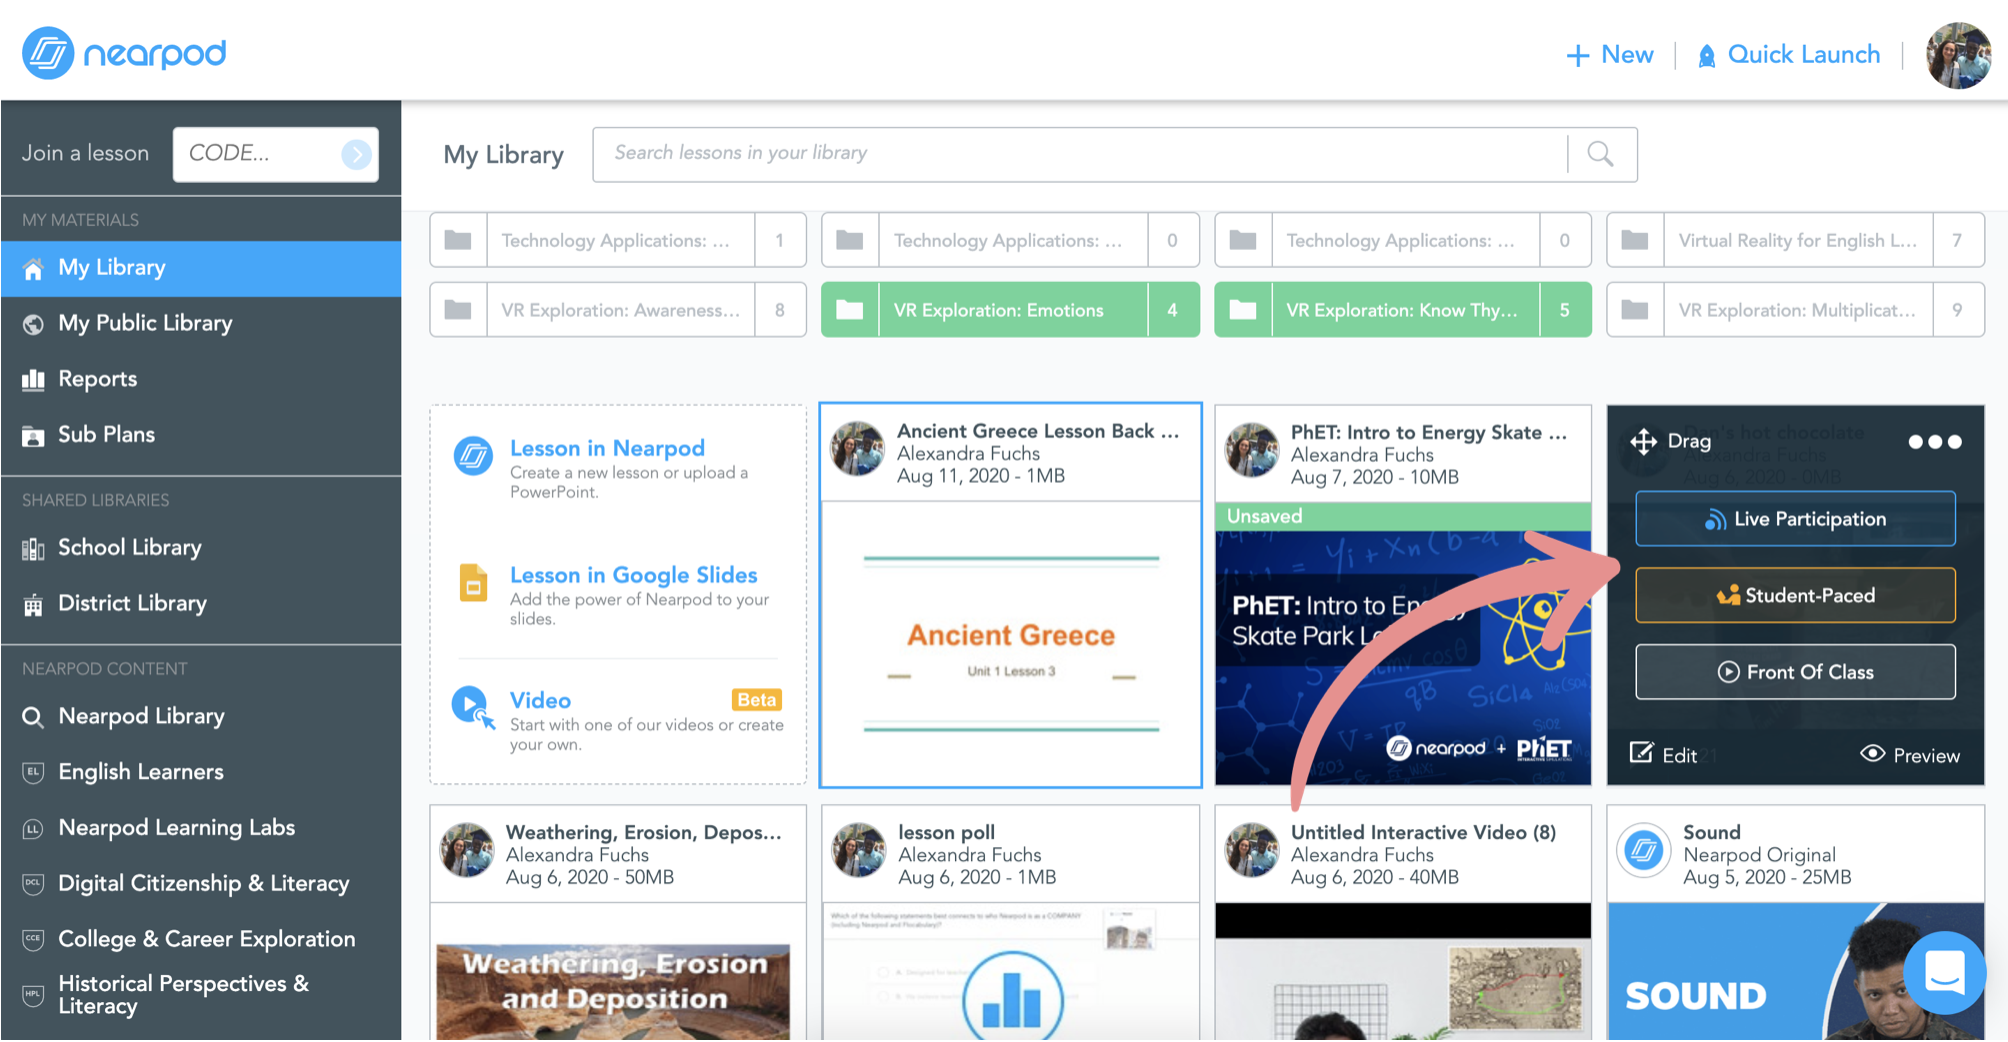The height and width of the screenshot is (1042, 2008).
Task: Click the Nearpod logo
Action: coord(125,53)
